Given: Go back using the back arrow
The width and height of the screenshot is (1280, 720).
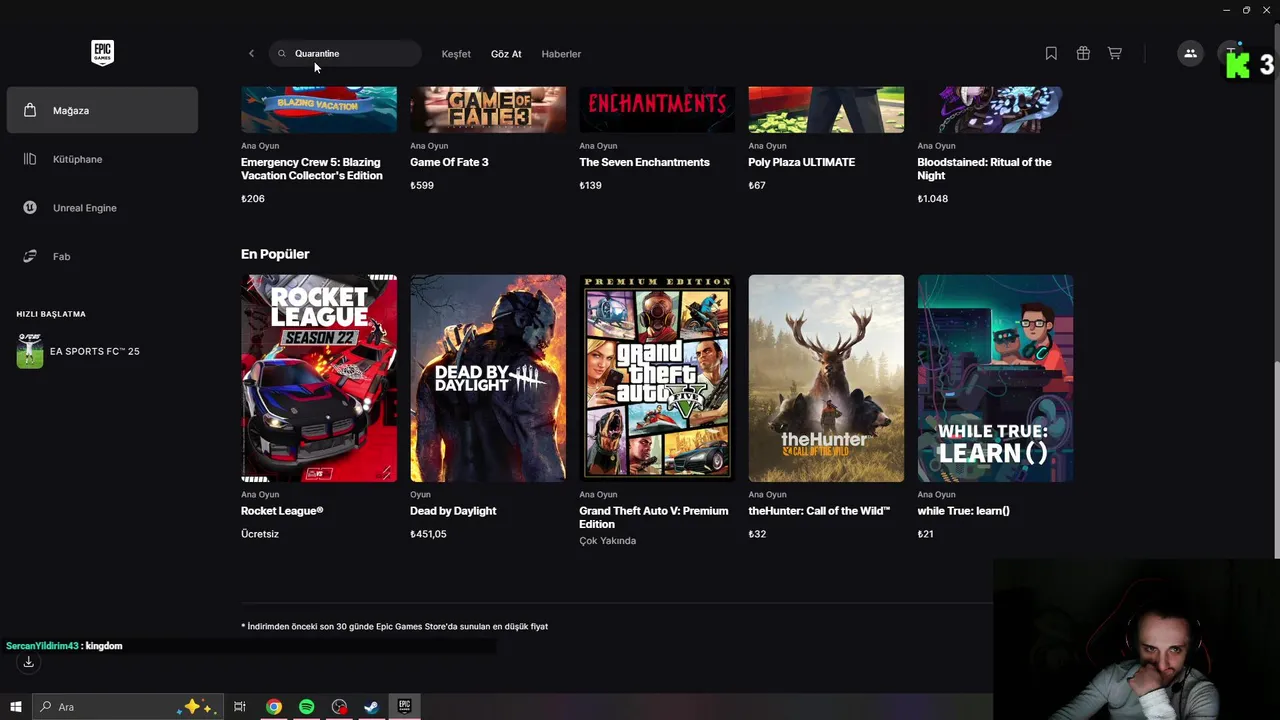Looking at the screenshot, I should click(251, 54).
